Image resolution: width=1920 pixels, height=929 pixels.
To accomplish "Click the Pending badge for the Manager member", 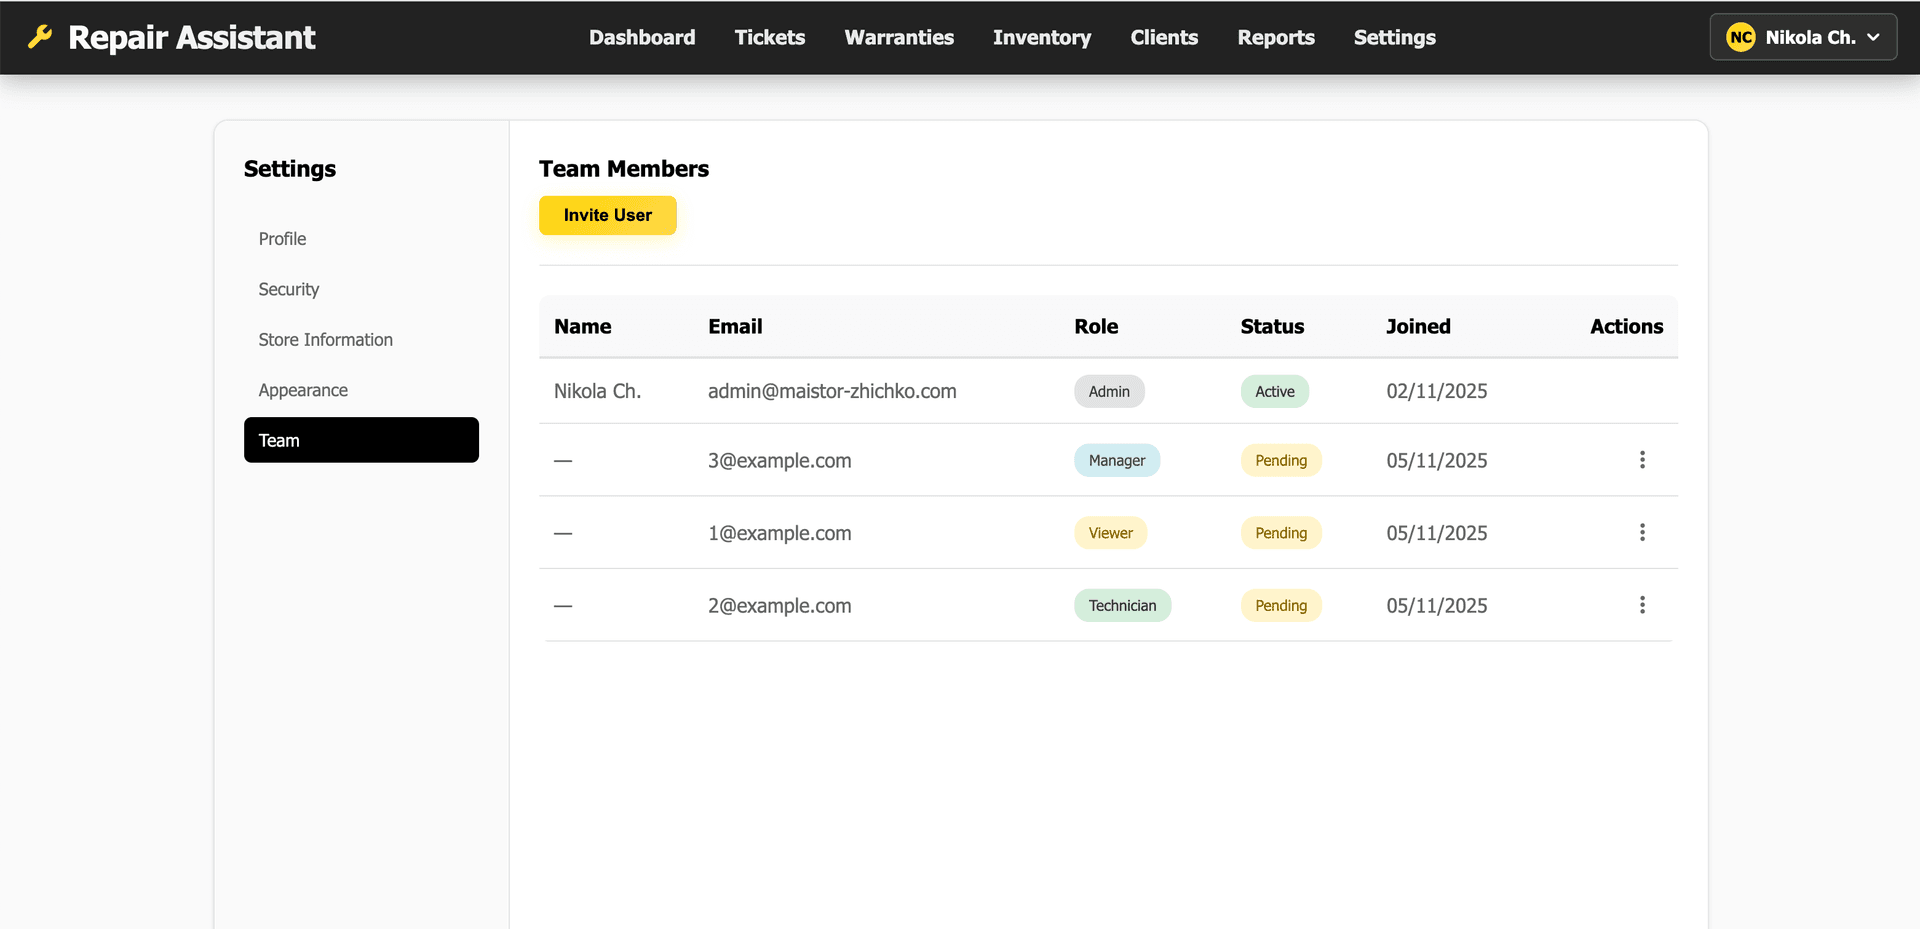I will [x=1281, y=460].
